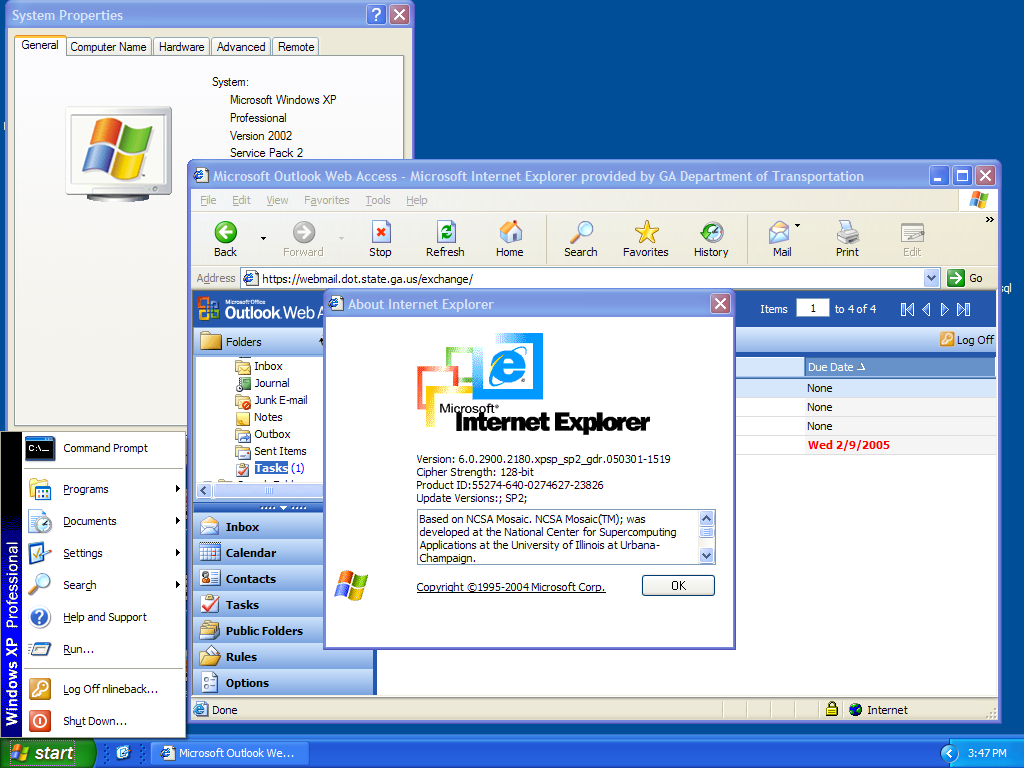Image resolution: width=1024 pixels, height=768 pixels.
Task: Click the Print toolbar icon
Action: (847, 239)
